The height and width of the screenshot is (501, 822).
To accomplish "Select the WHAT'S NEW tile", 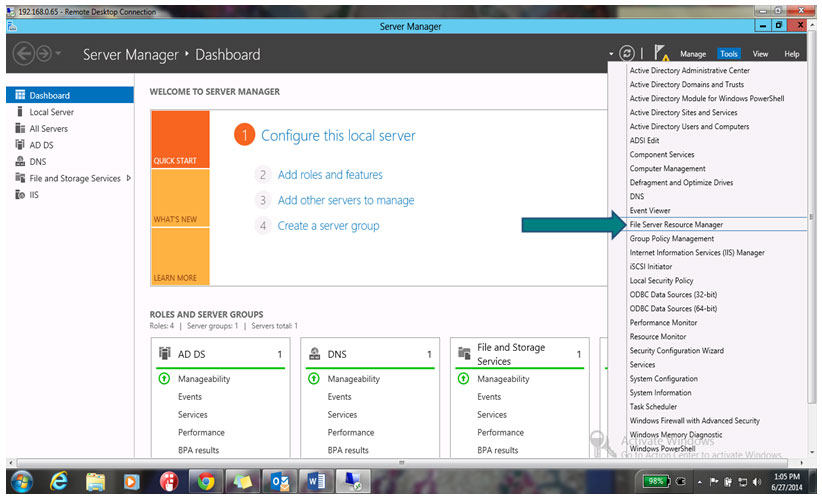I will click(180, 198).
